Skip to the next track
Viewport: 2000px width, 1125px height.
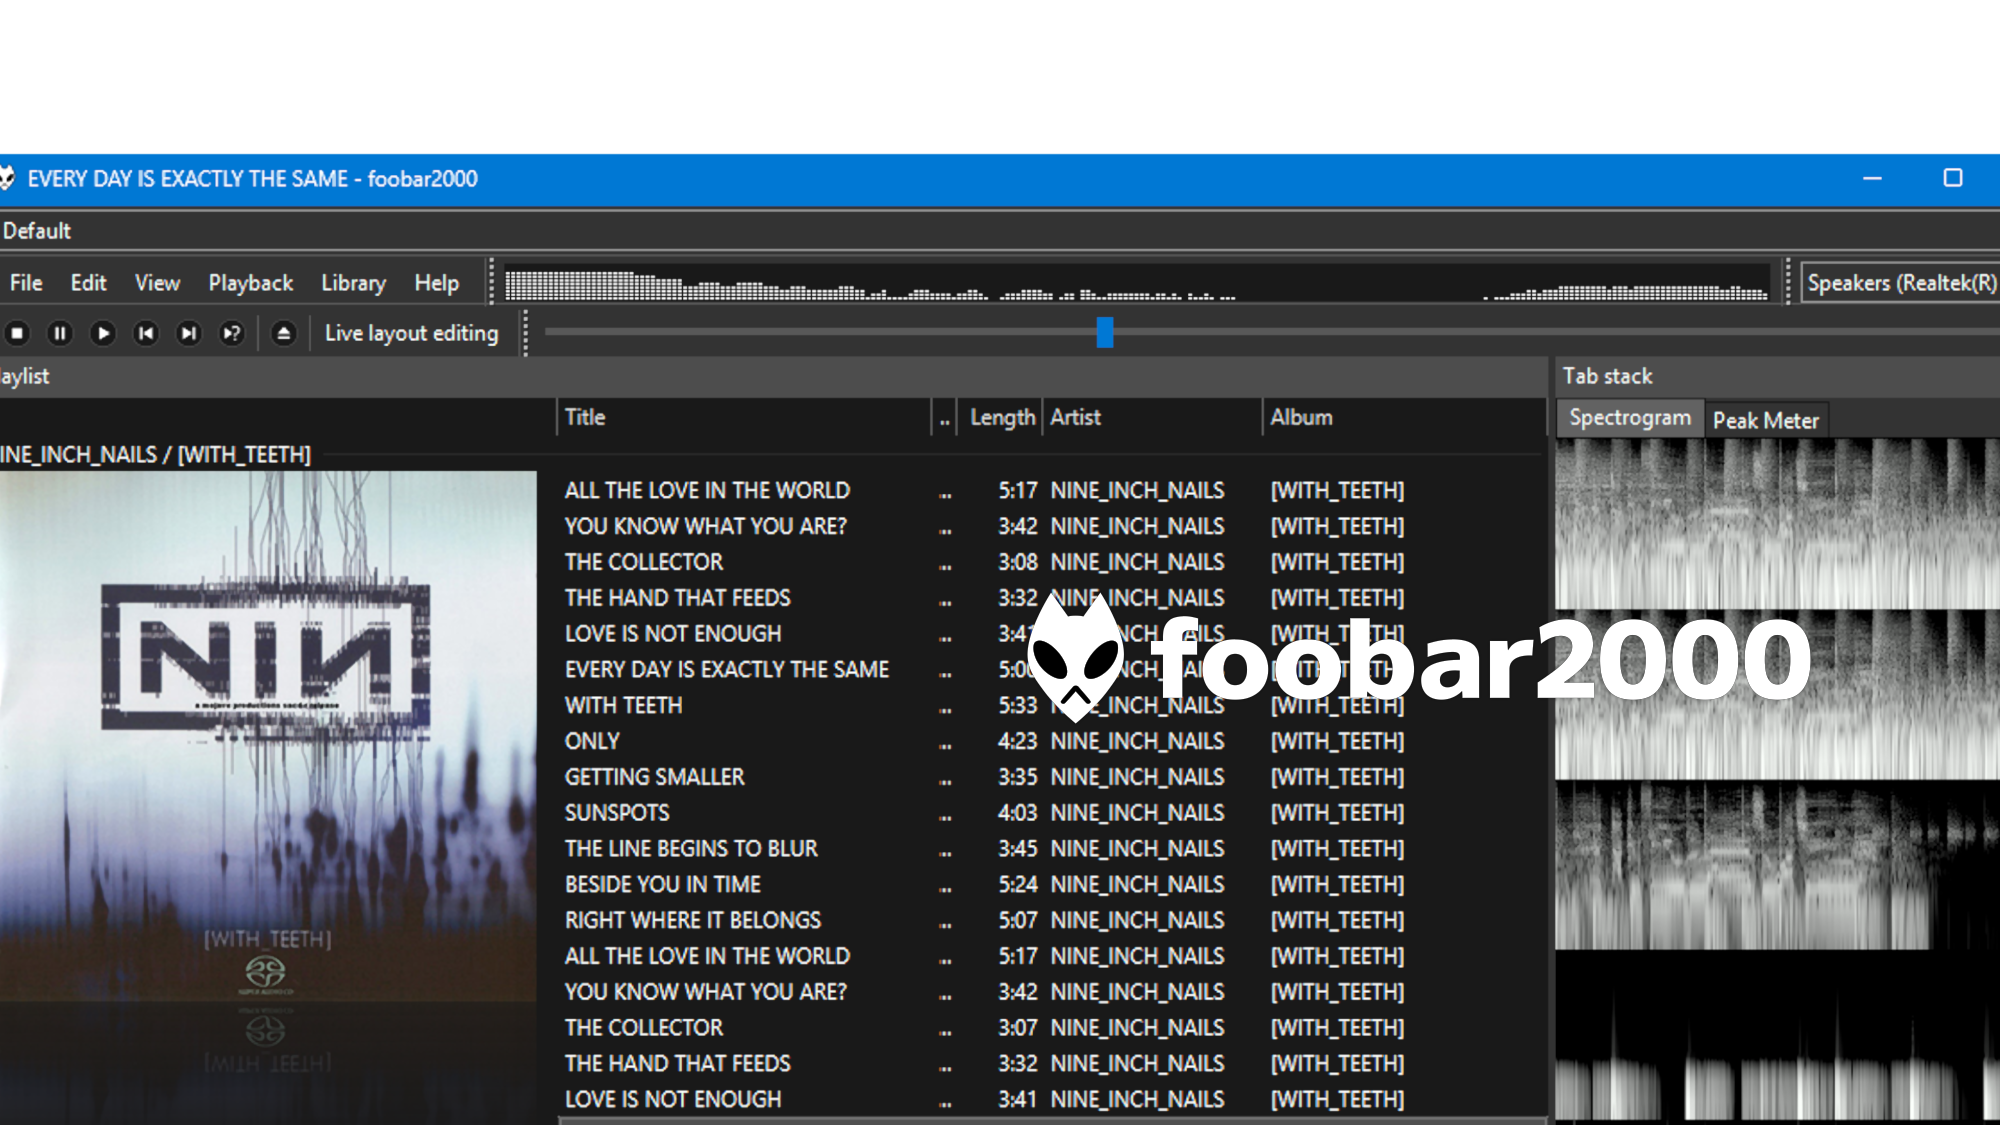[189, 333]
